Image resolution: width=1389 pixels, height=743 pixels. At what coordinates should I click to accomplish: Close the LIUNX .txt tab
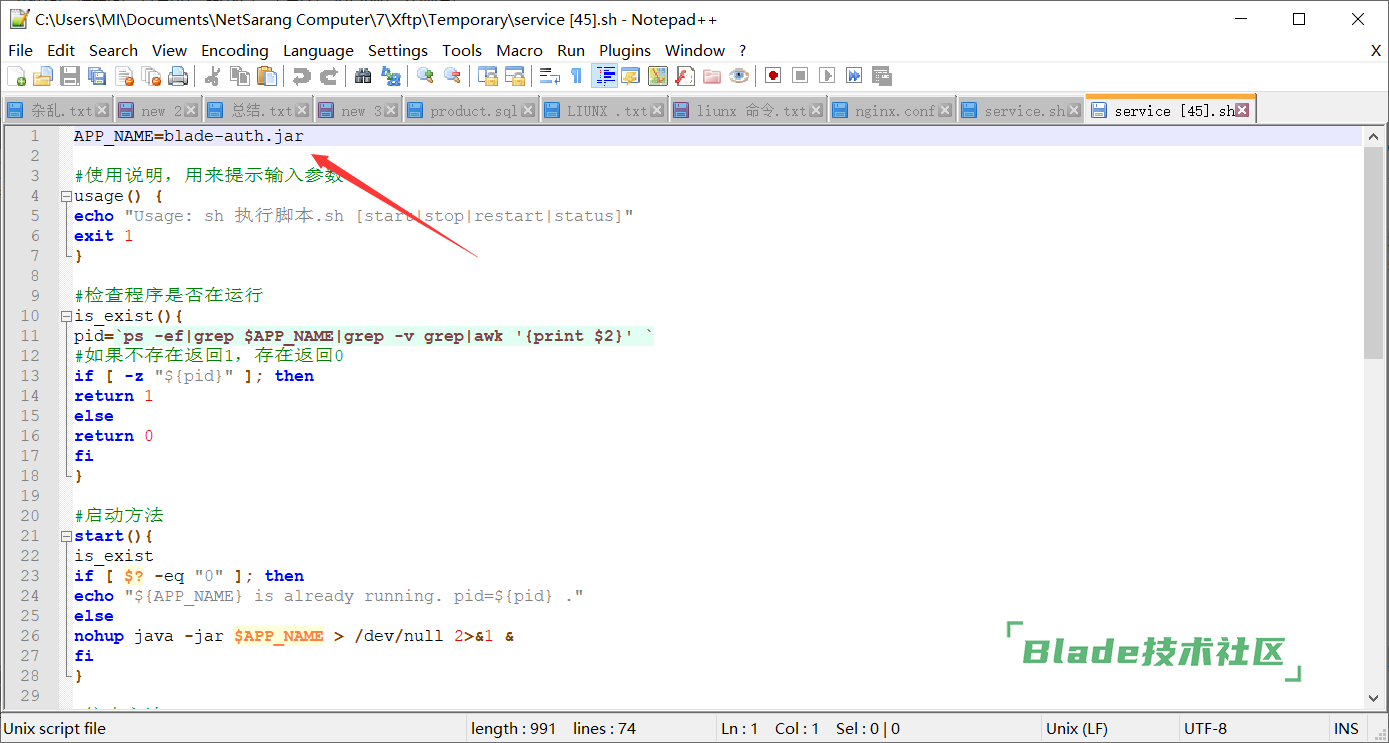659,111
